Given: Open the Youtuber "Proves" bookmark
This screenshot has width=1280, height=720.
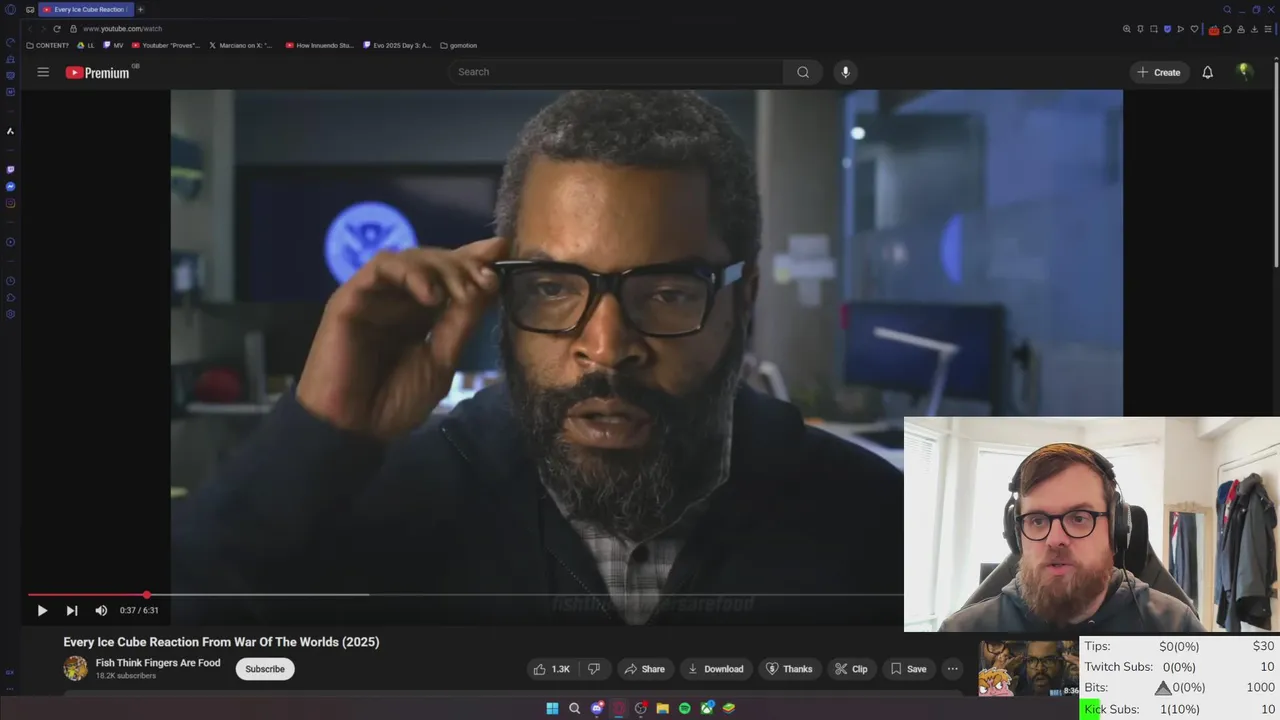Looking at the screenshot, I should point(166,45).
